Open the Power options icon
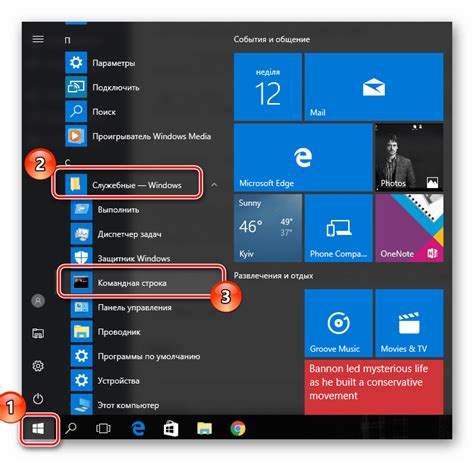 tap(38, 399)
